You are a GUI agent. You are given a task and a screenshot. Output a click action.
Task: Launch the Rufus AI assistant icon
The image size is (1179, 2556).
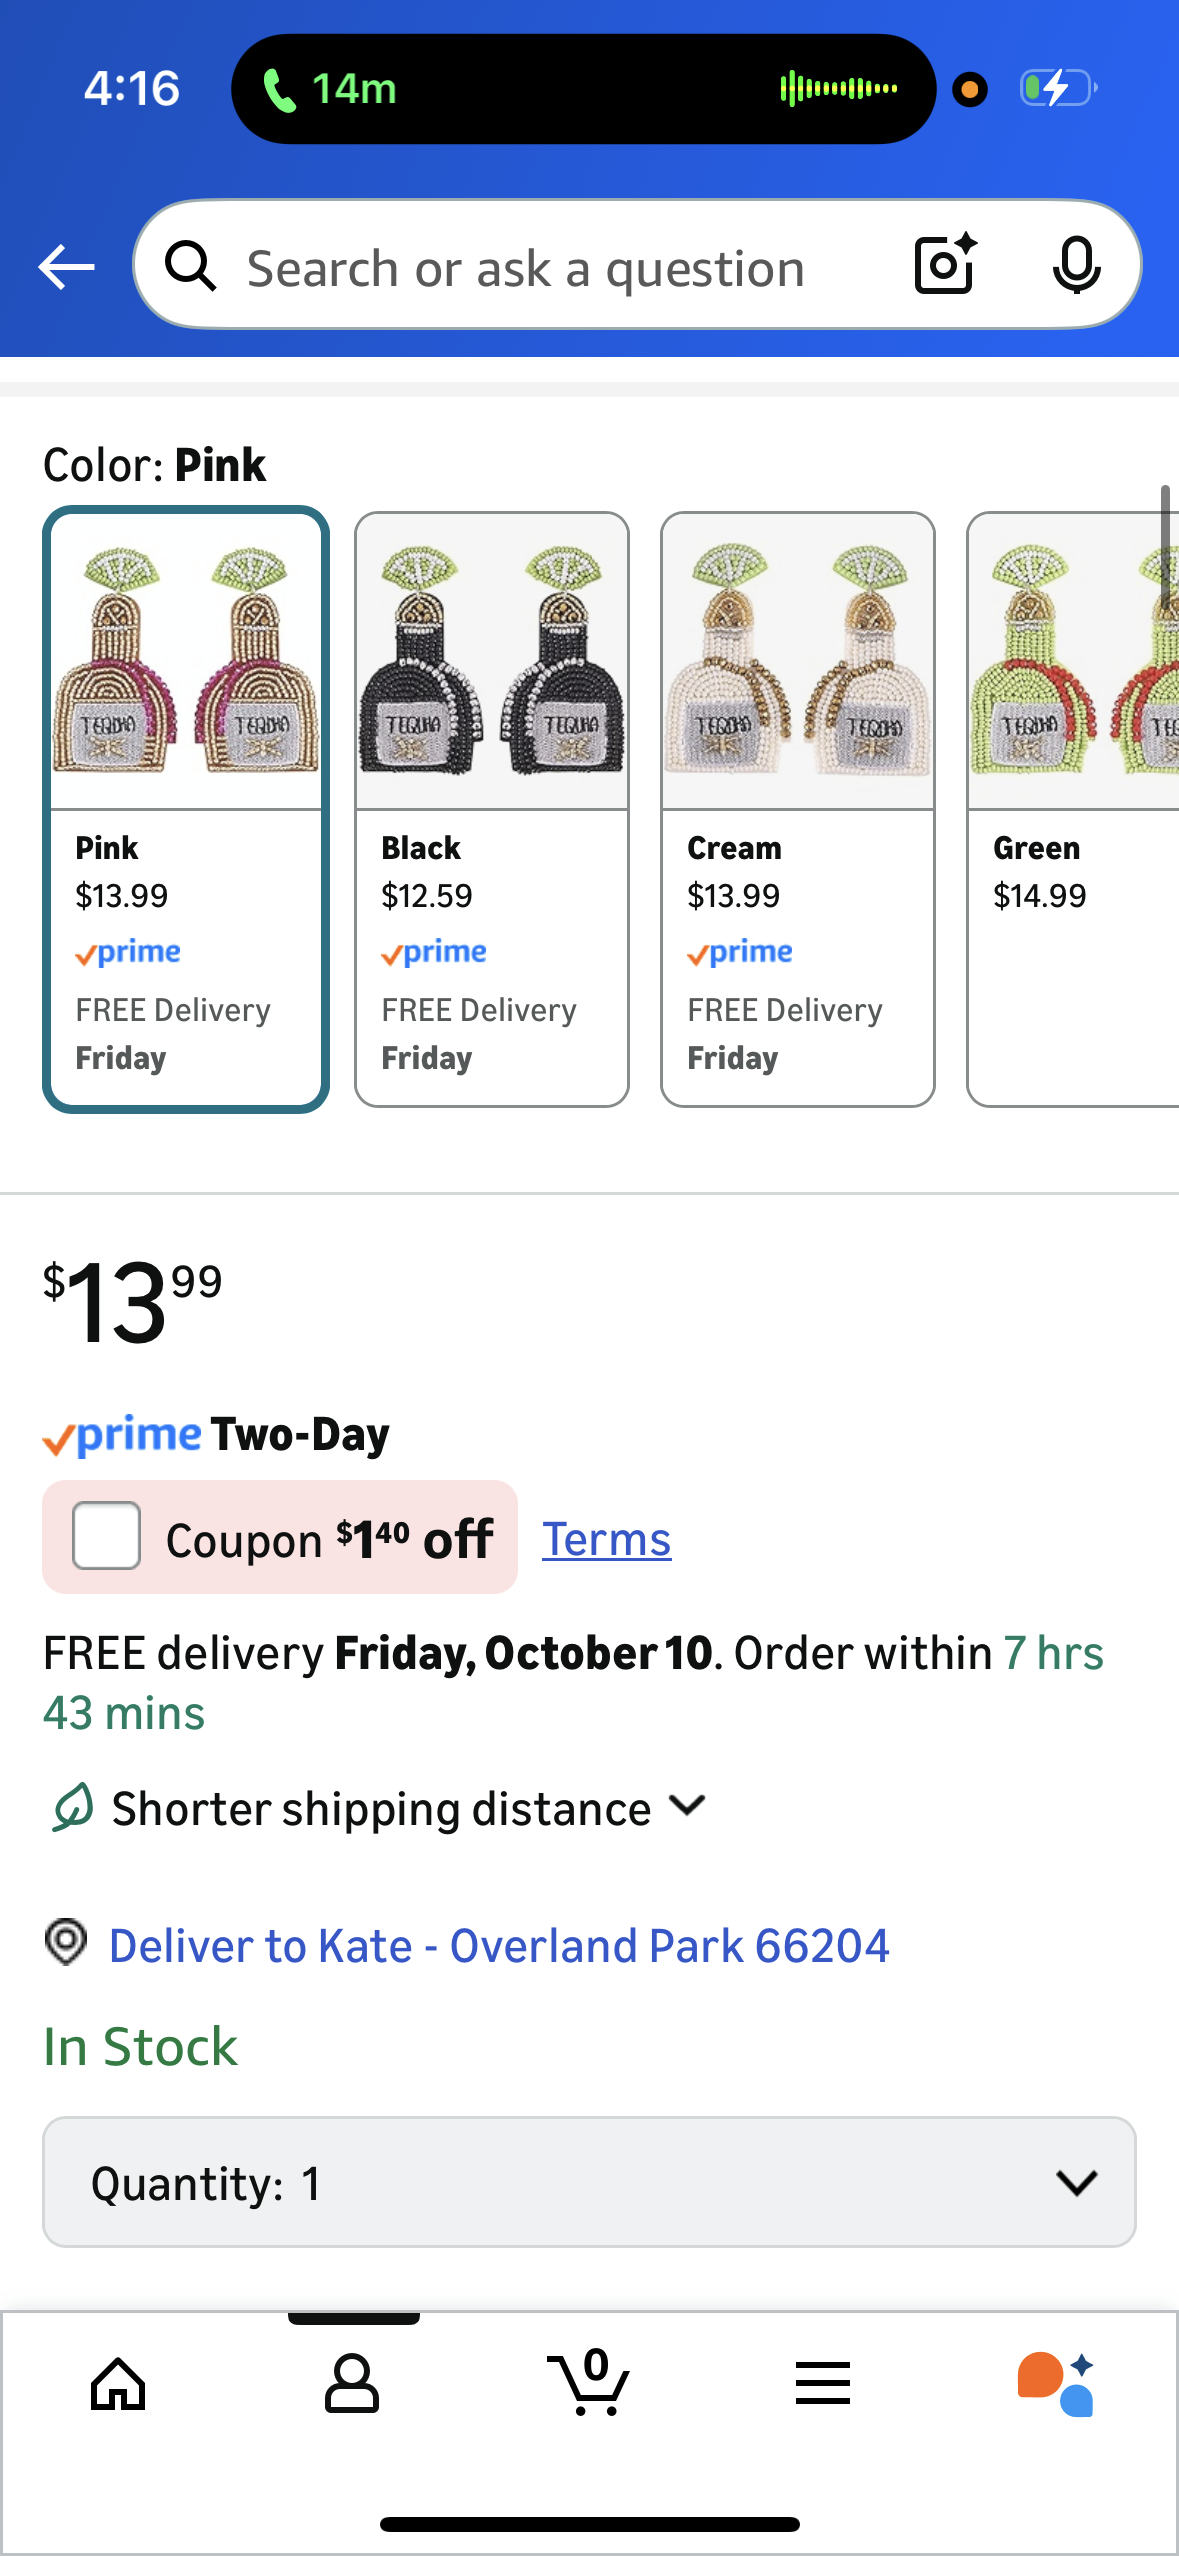(x=1056, y=2384)
